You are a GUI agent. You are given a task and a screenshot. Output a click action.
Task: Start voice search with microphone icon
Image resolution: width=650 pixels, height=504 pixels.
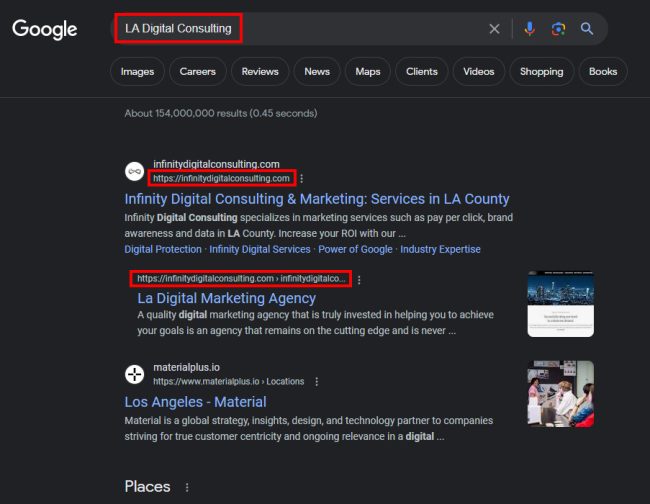[x=530, y=29]
